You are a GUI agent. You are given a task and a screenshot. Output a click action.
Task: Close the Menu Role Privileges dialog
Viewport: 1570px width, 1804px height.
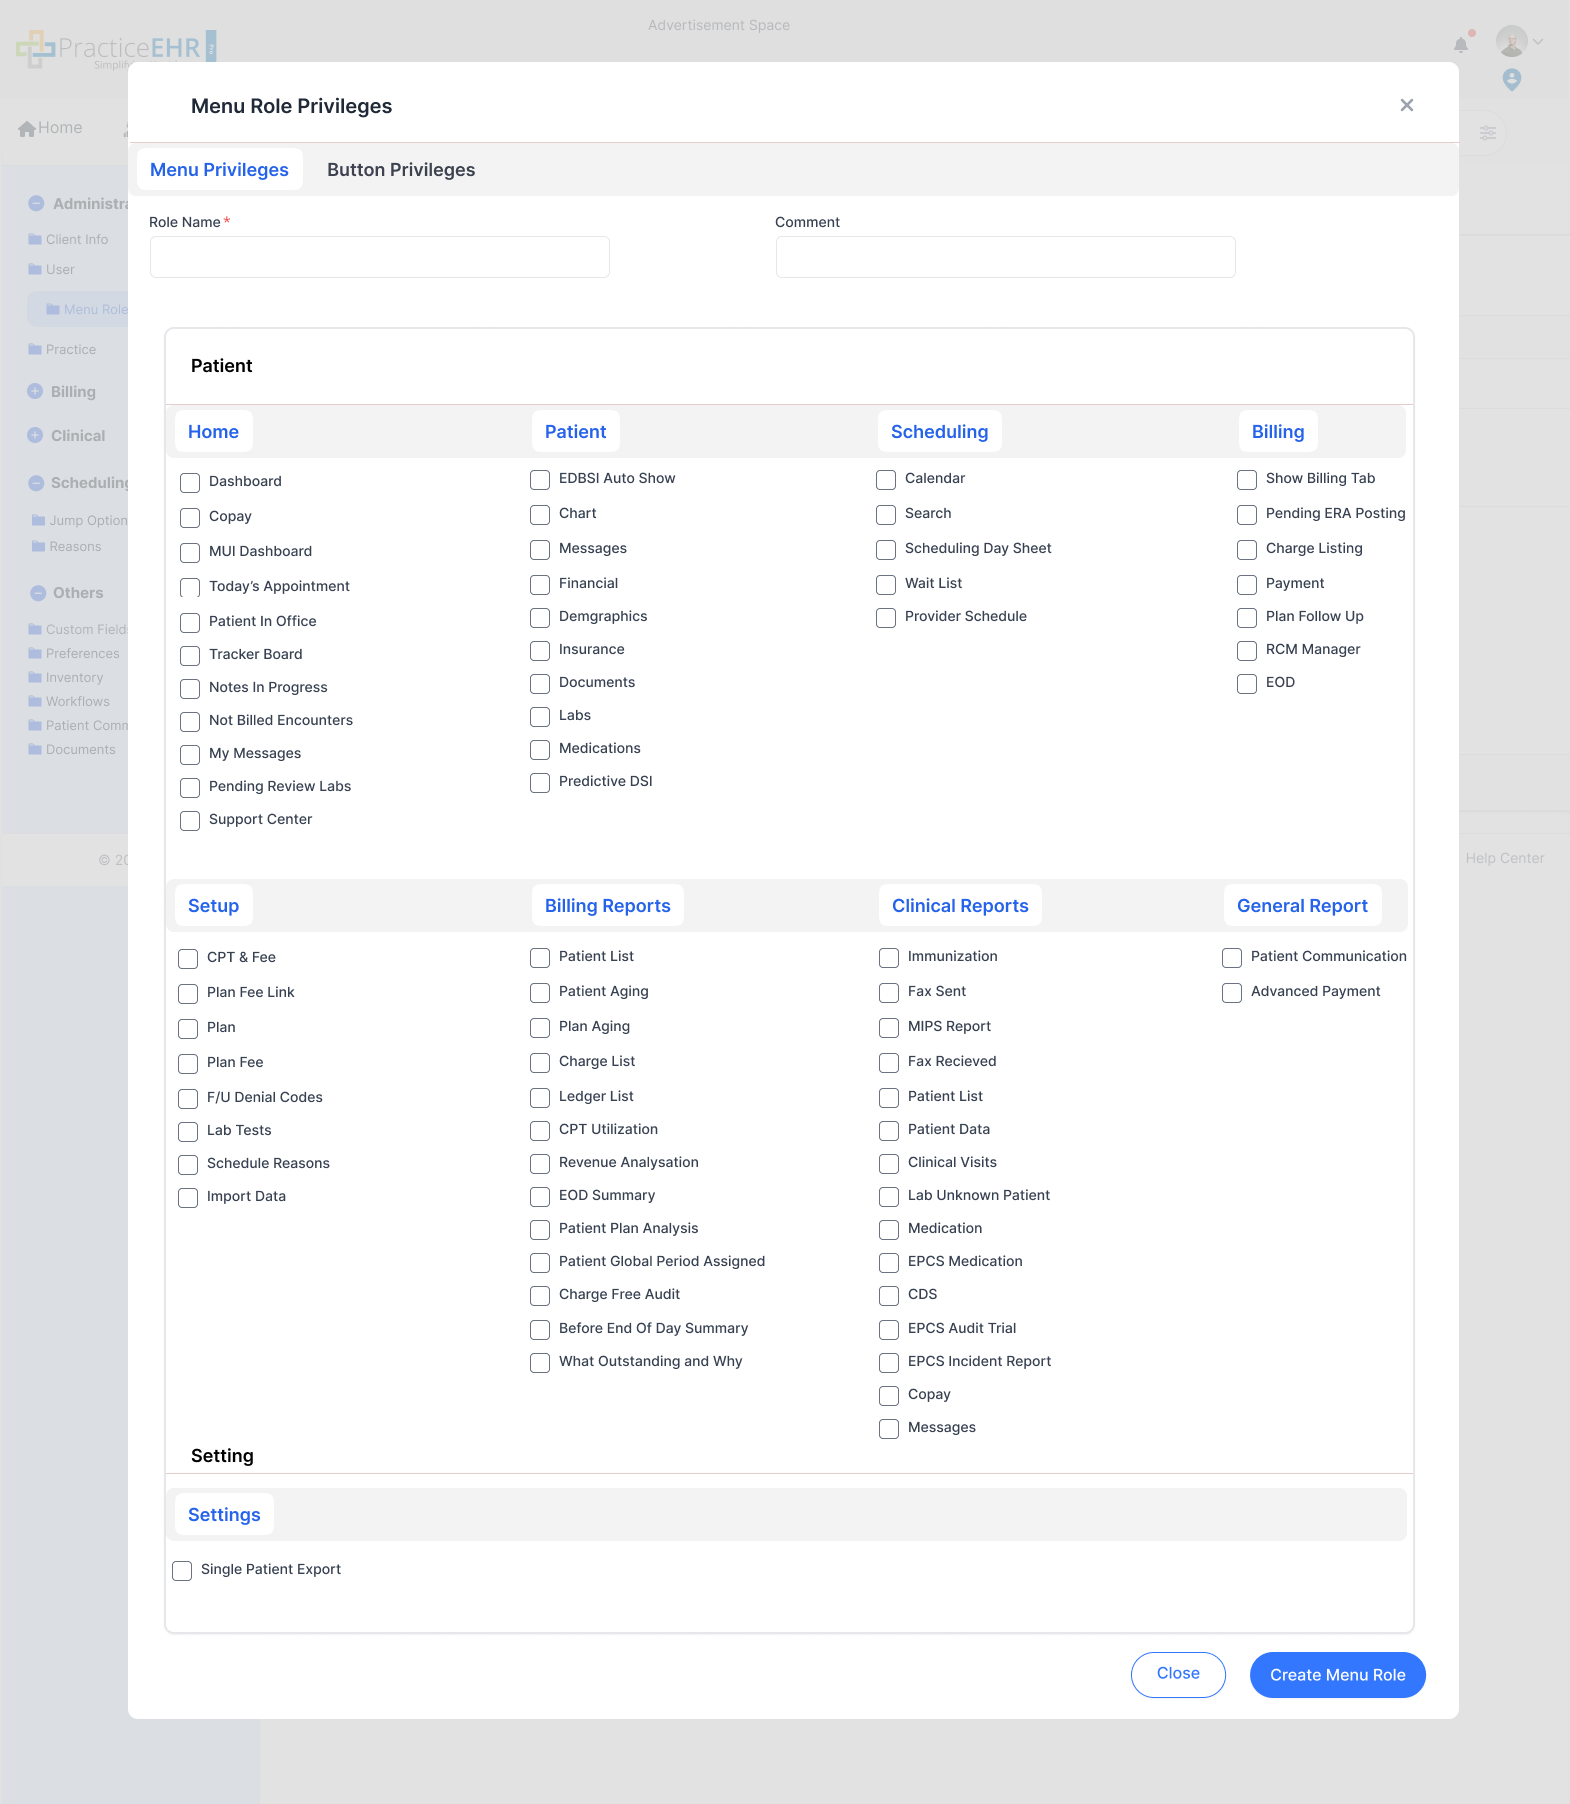(x=1407, y=105)
